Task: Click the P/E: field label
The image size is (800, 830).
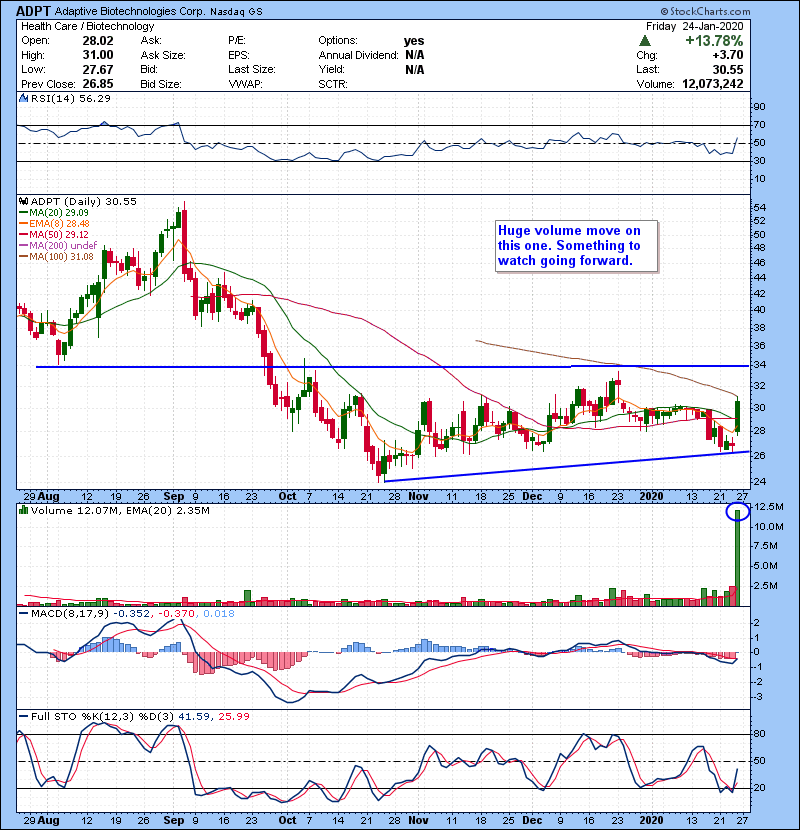Action: point(237,41)
